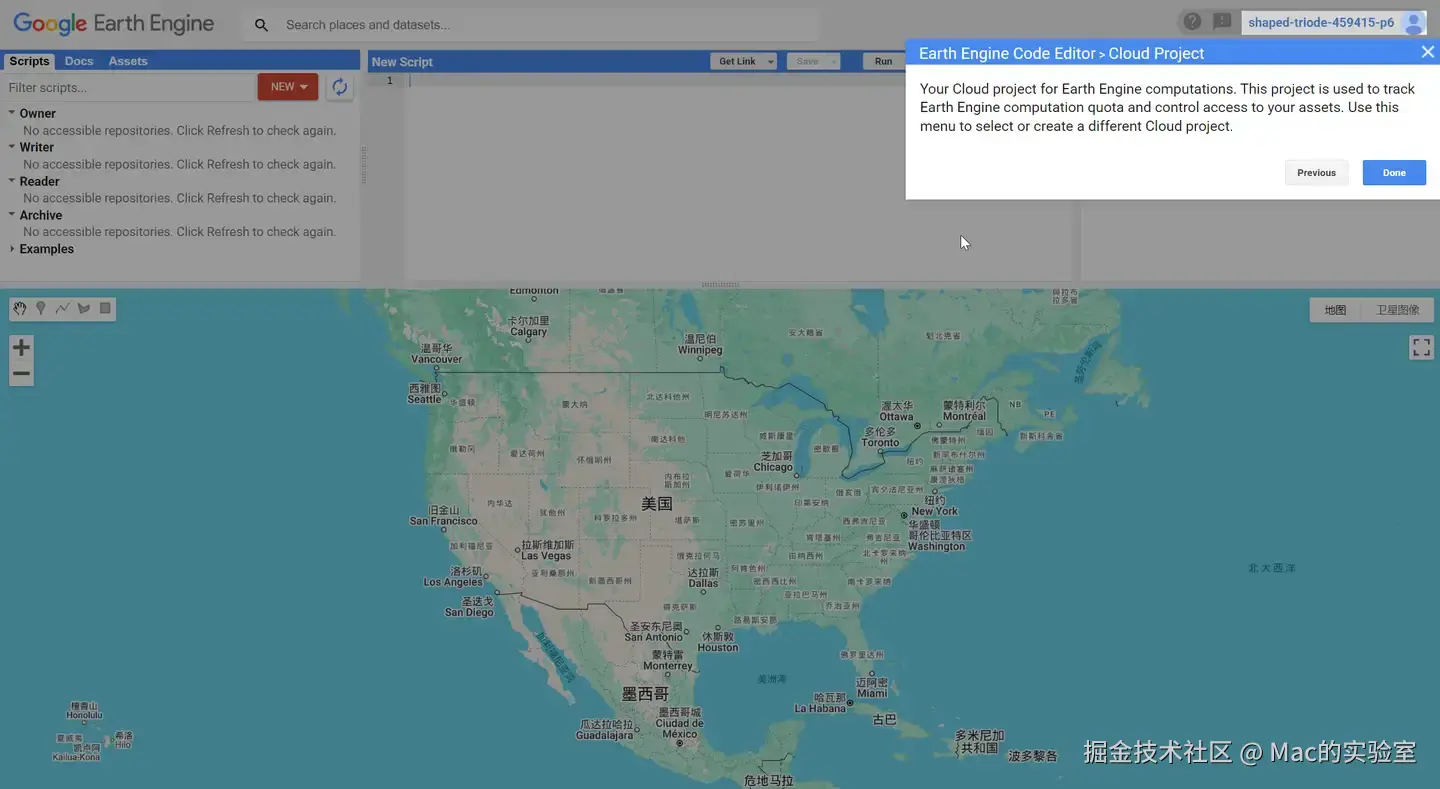Click the search magnifier icon
1440x789 pixels.
tap(261, 25)
